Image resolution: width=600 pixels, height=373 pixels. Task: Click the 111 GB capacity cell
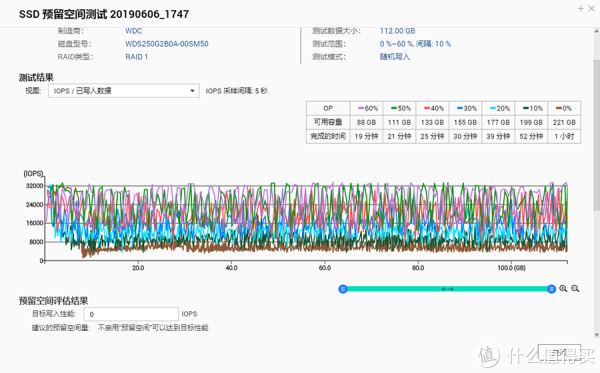coord(399,122)
